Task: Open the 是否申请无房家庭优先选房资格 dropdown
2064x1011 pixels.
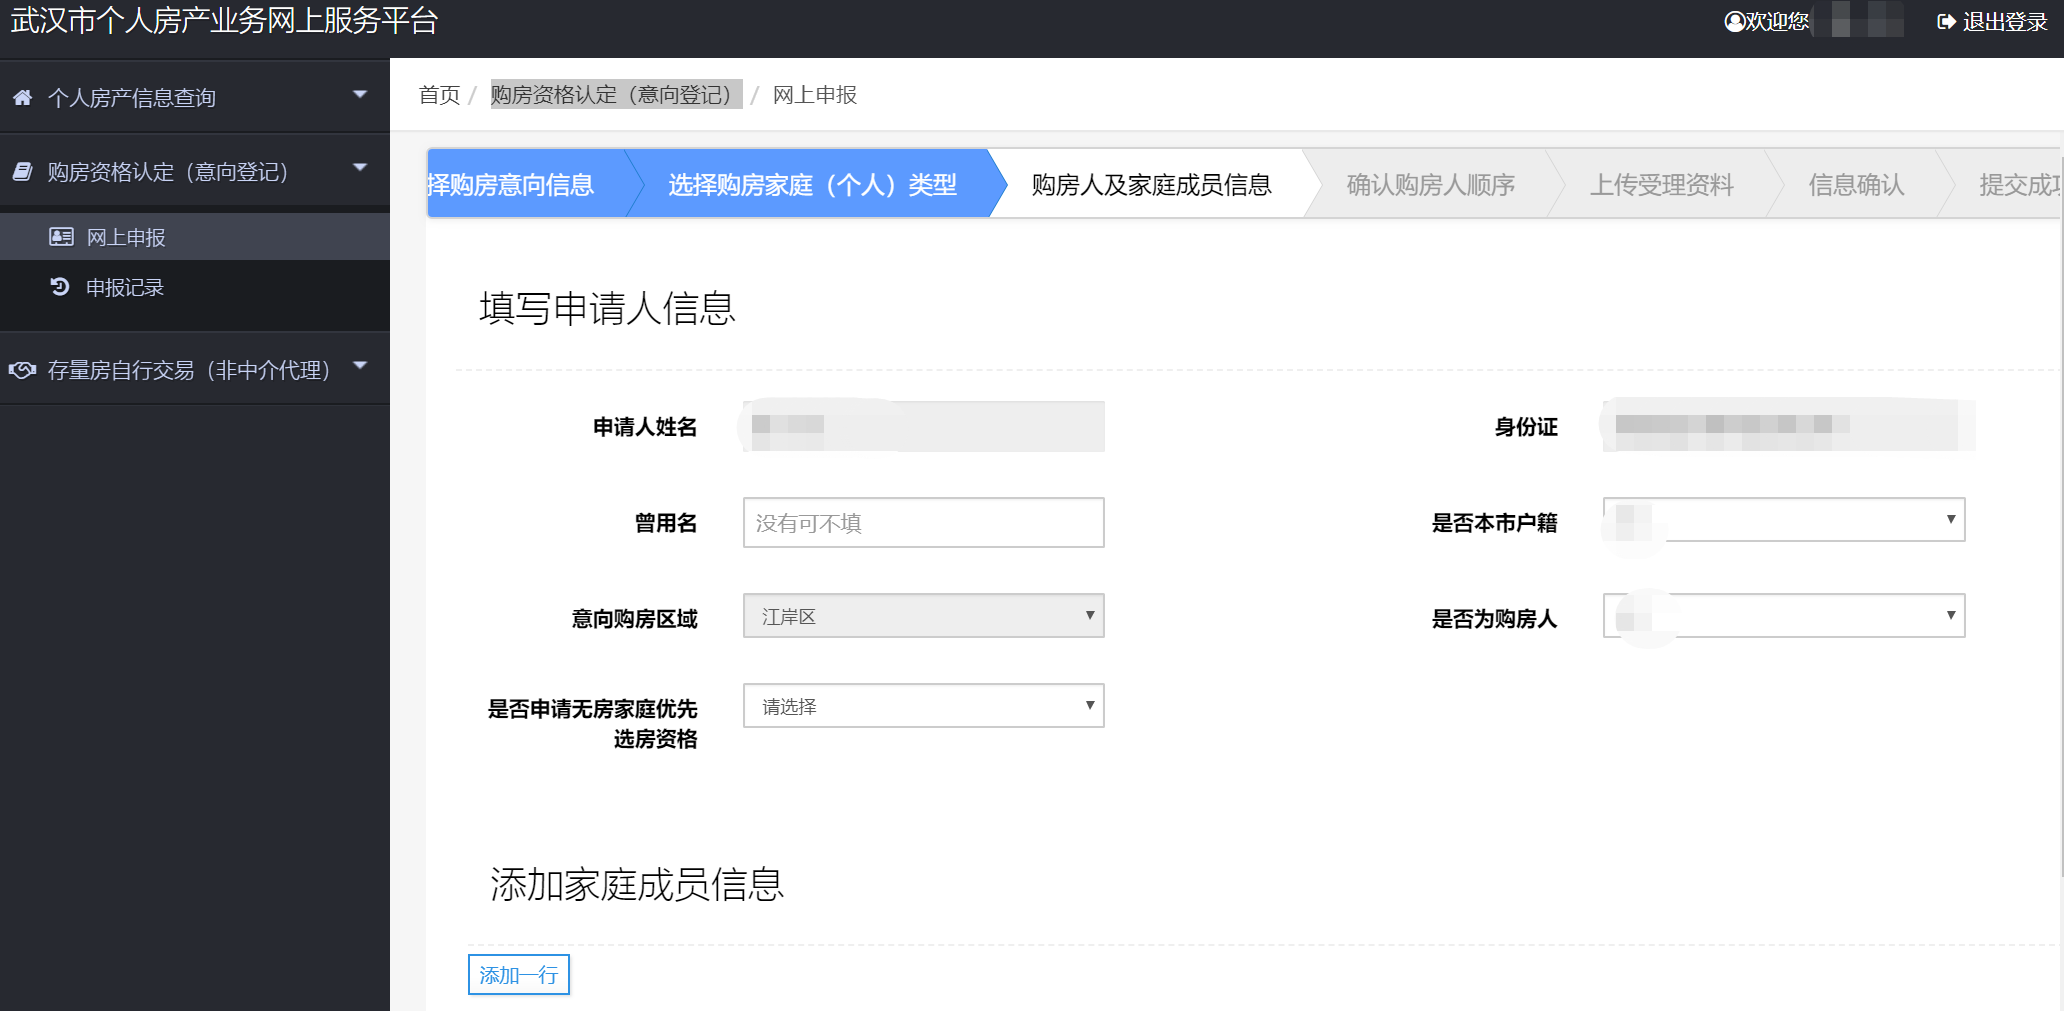Action: (x=923, y=706)
